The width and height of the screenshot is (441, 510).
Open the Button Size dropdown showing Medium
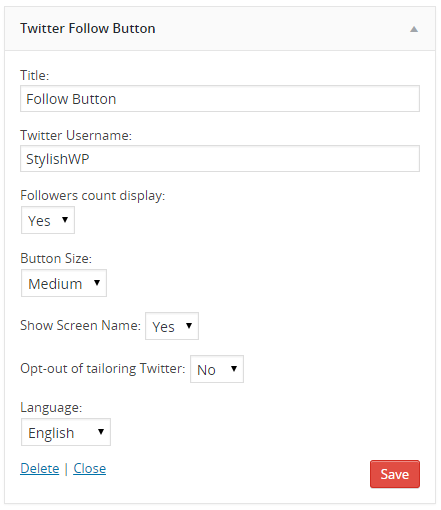click(x=64, y=283)
